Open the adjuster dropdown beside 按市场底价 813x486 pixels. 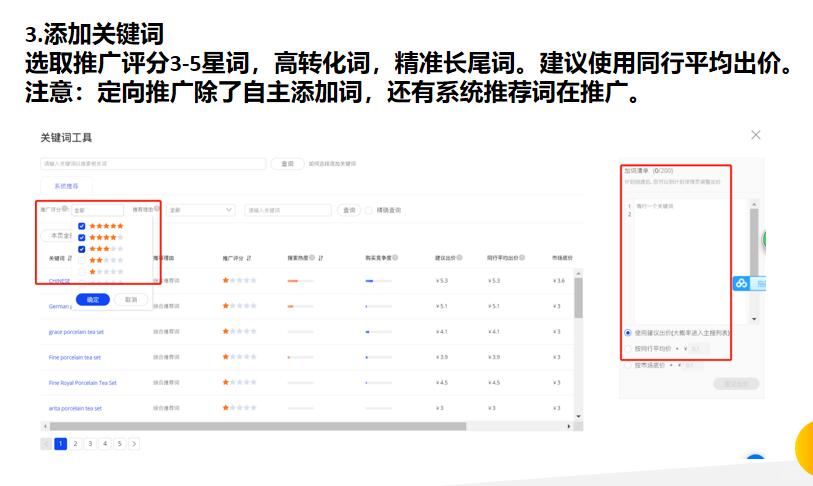[x=671, y=365]
